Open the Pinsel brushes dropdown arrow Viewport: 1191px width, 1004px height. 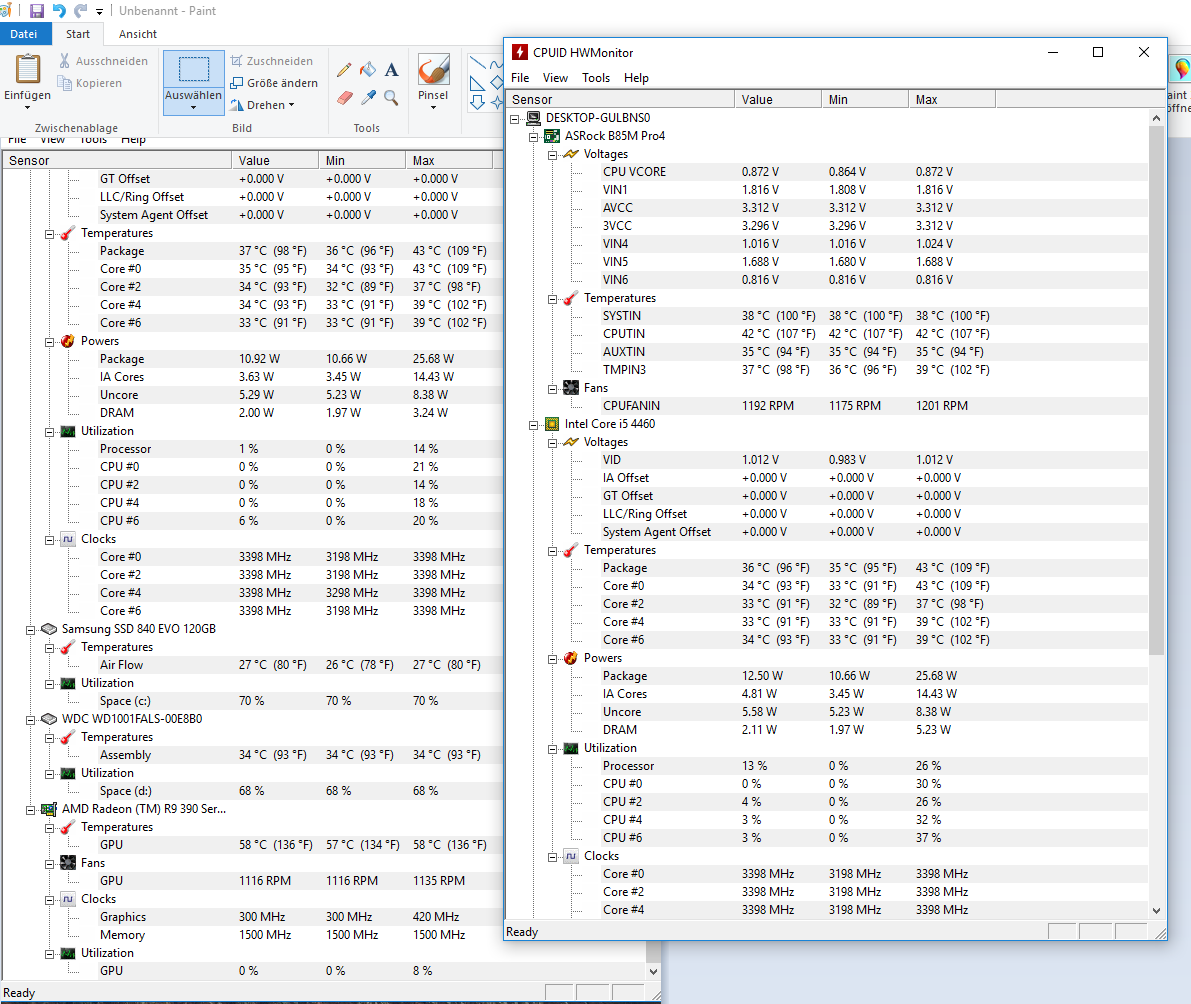tap(433, 108)
